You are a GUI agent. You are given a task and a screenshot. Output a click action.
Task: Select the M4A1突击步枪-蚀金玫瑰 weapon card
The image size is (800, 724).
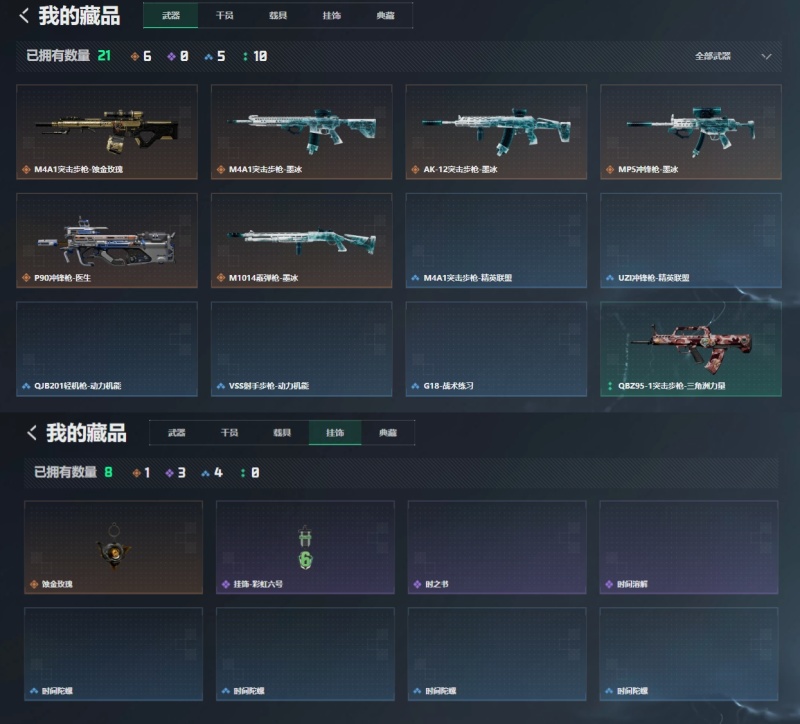tap(107, 132)
